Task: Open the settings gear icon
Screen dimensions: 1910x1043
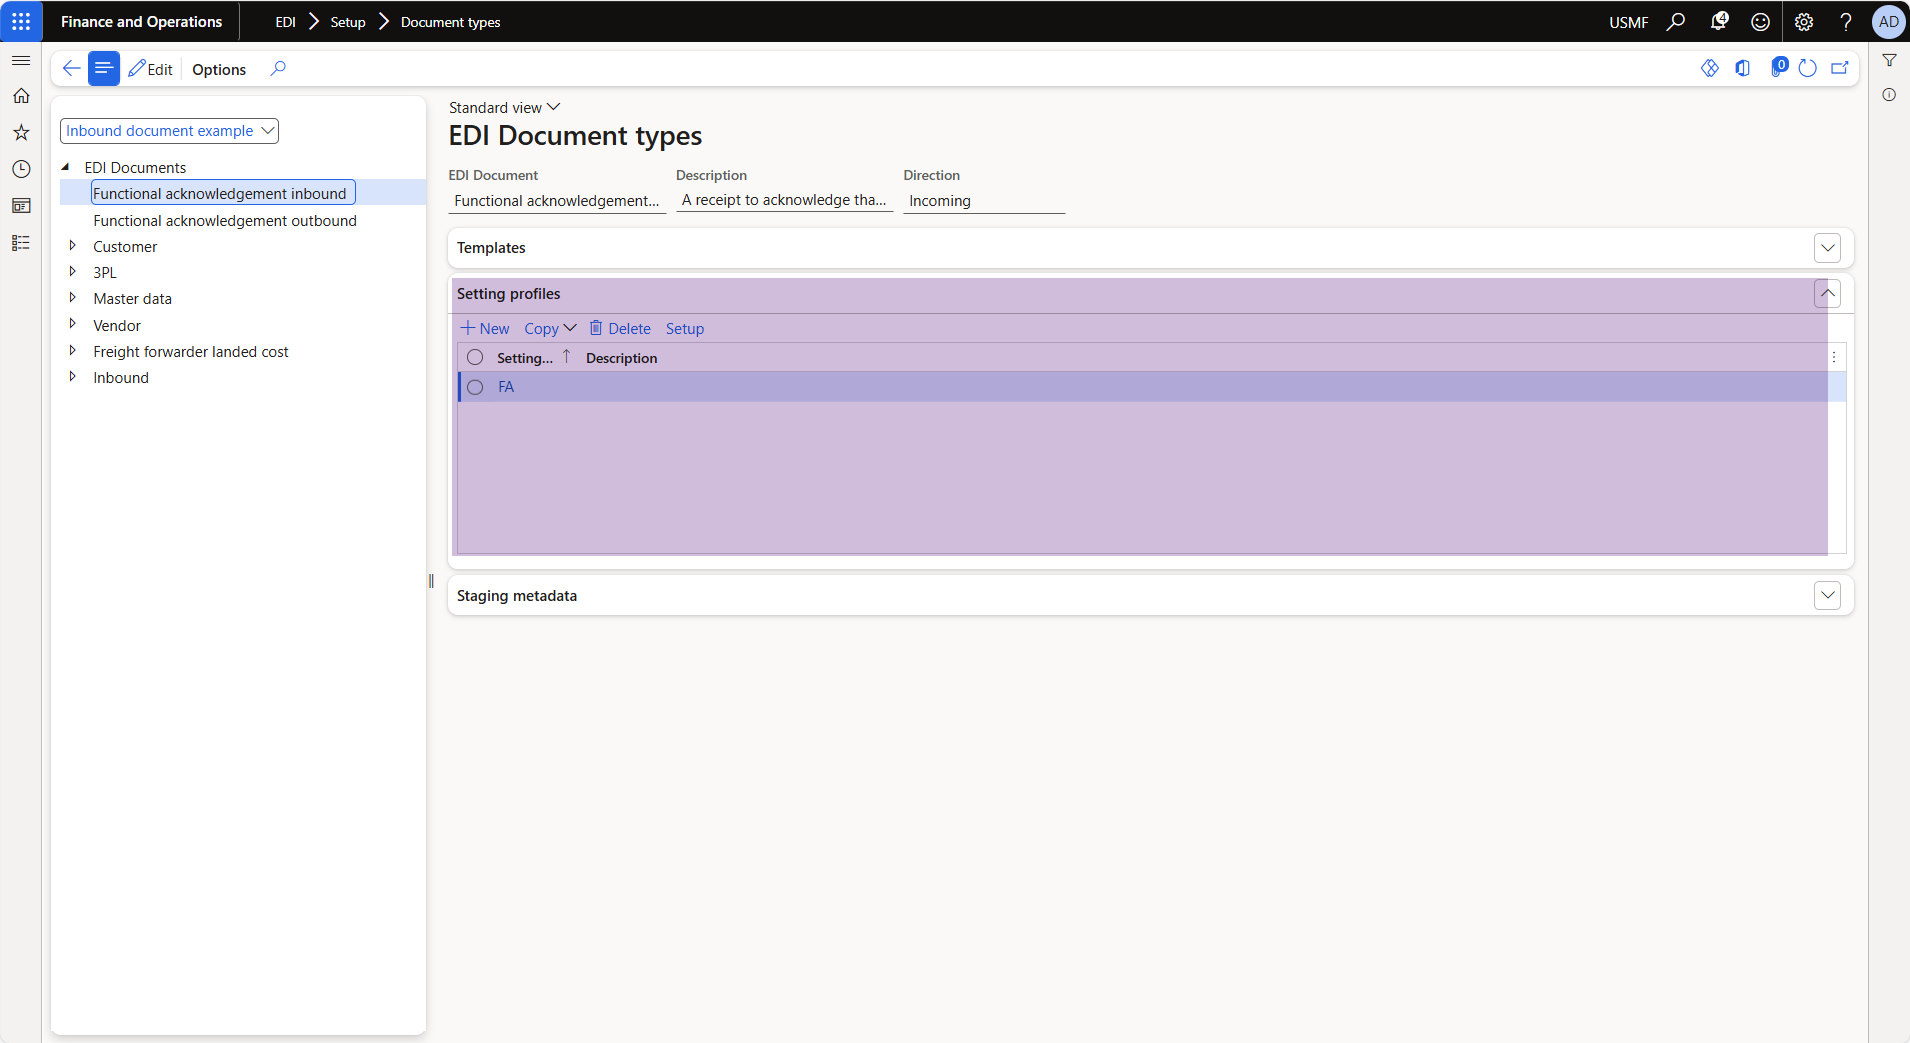Action: (1804, 21)
